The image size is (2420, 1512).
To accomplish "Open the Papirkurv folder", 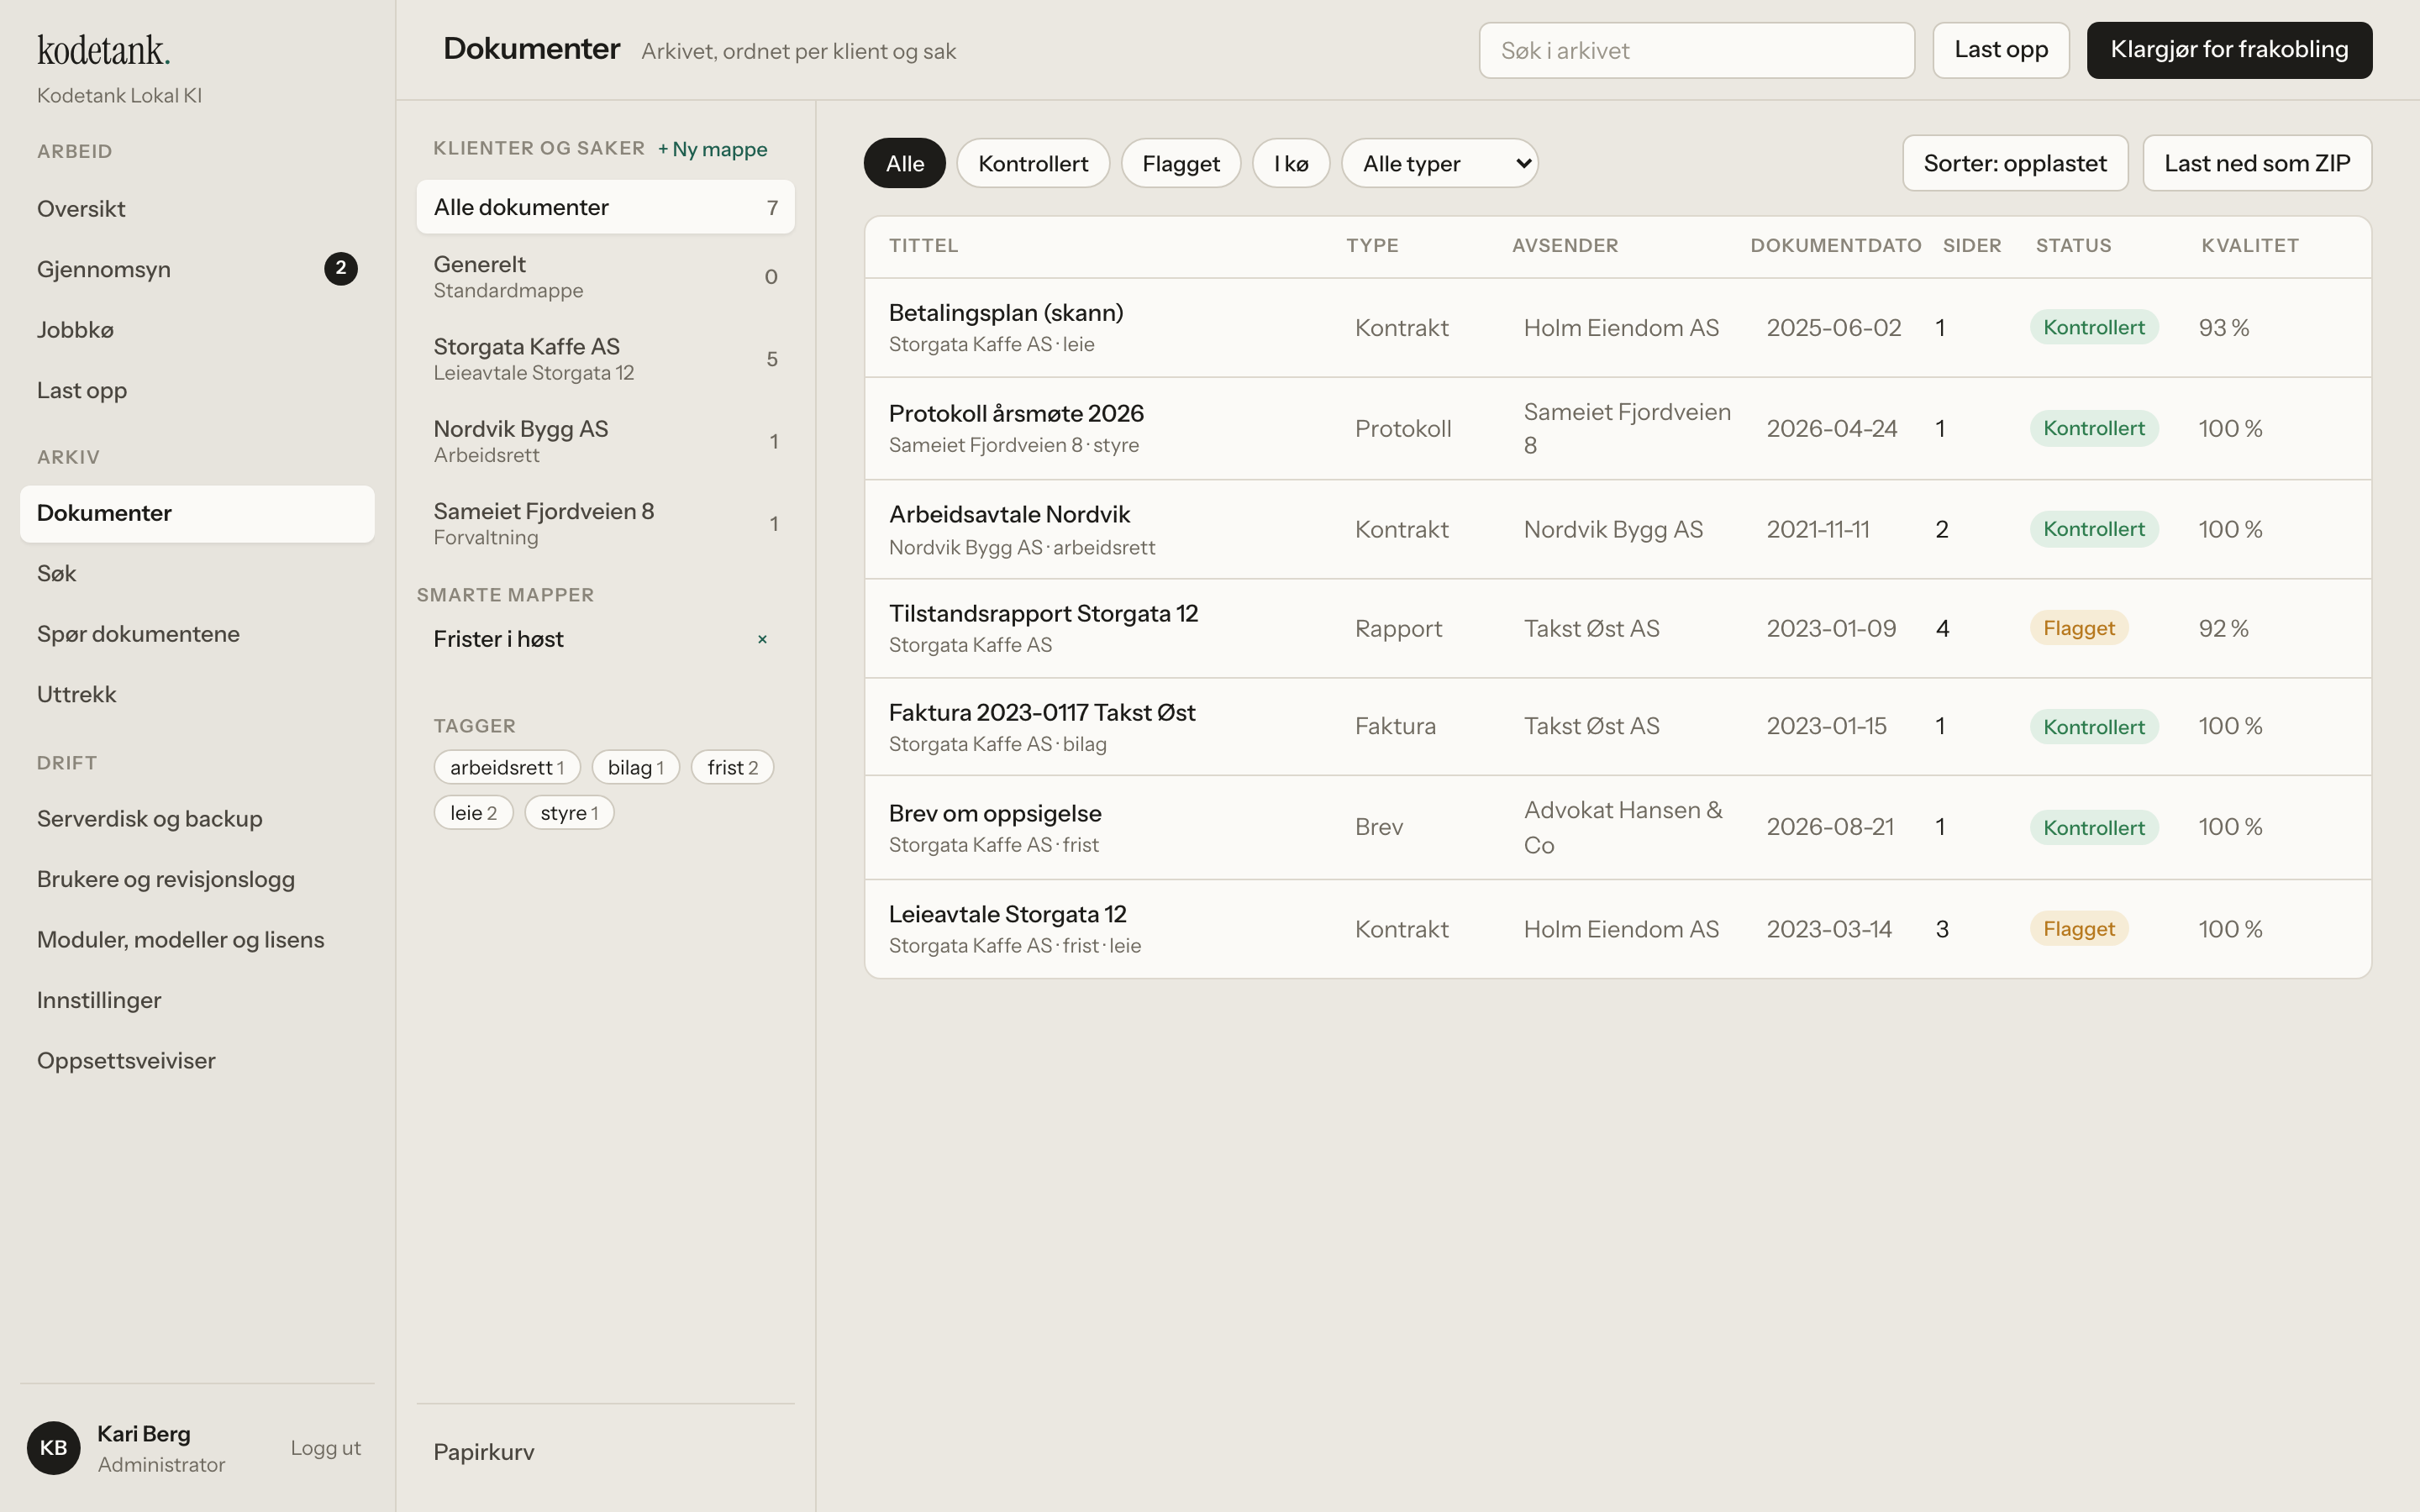I will pyautogui.click(x=605, y=1452).
